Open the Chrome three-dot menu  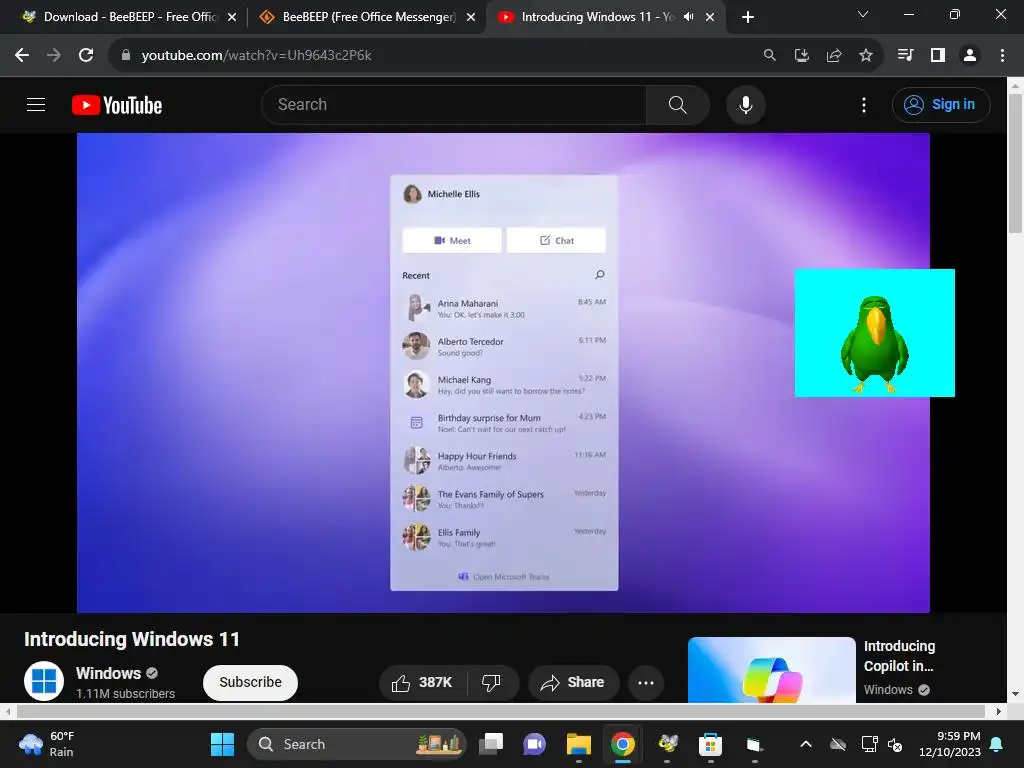pyautogui.click(x=1002, y=56)
